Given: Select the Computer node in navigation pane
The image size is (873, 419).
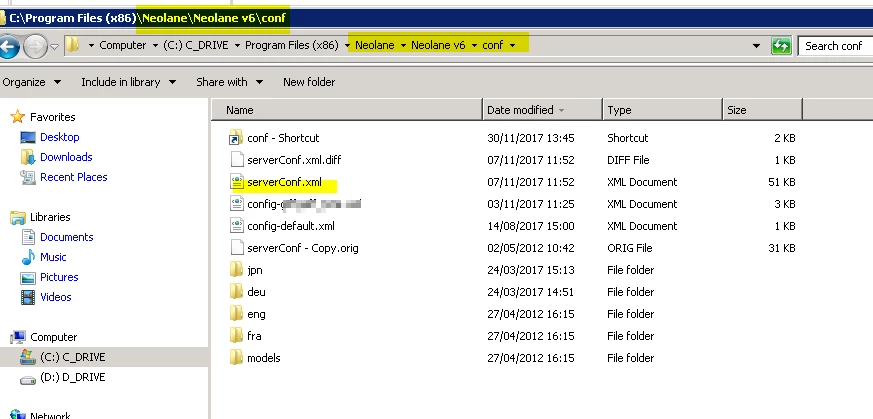Looking at the screenshot, I should [x=53, y=337].
